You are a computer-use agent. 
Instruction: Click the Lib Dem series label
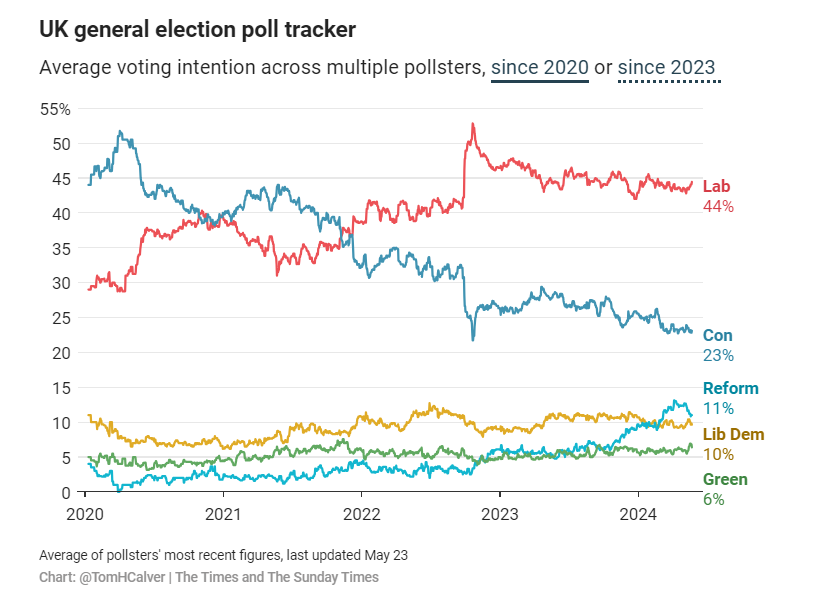[733, 434]
